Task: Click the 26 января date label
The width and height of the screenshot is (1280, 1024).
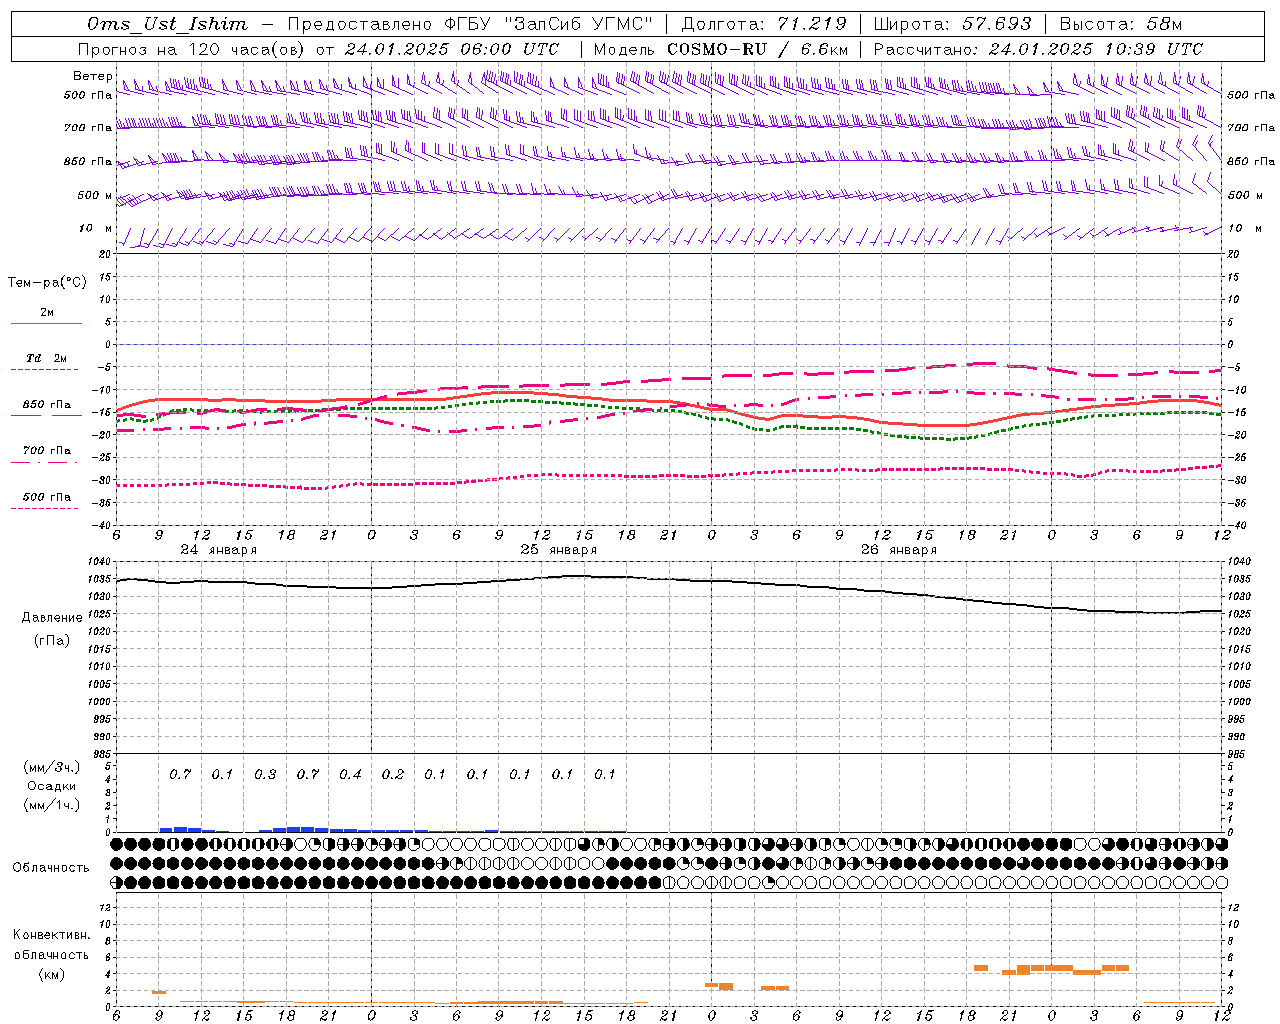Action: pyautogui.click(x=898, y=550)
